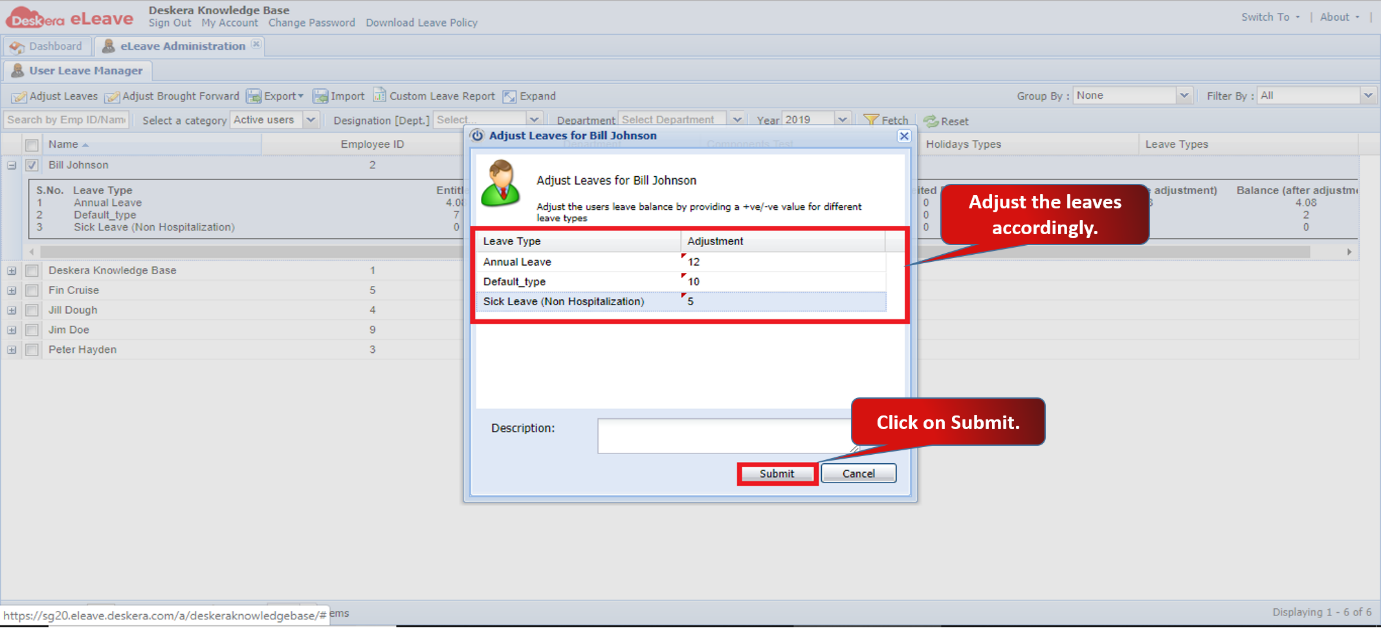1381x629 pixels.
Task: Click the Holidays Types column header
Action: (x=1029, y=145)
